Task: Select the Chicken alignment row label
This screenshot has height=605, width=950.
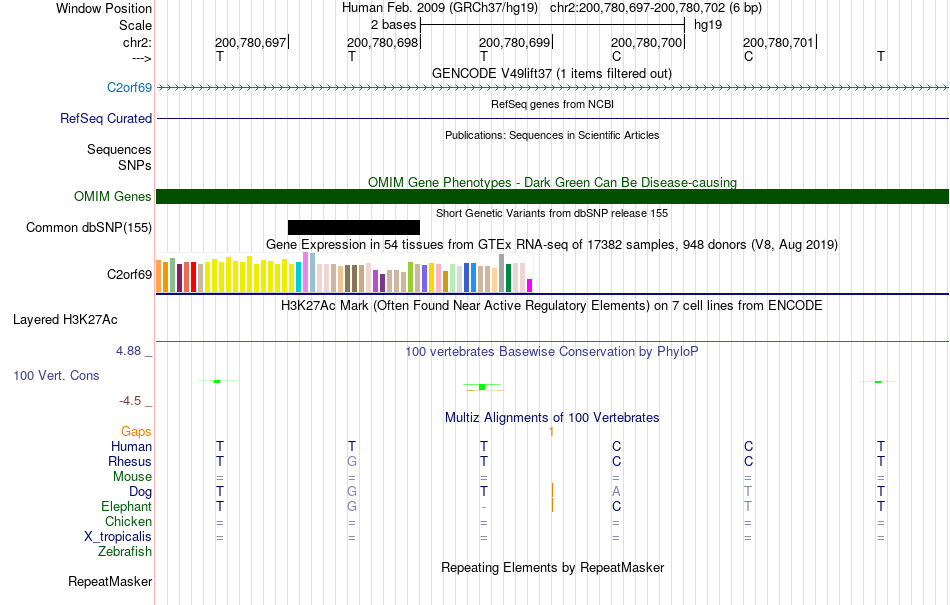Action: pyautogui.click(x=128, y=521)
